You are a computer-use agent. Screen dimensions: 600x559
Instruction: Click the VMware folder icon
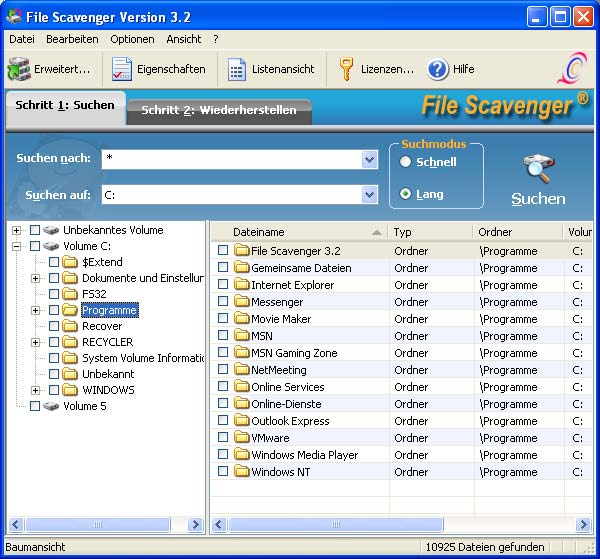pos(241,437)
